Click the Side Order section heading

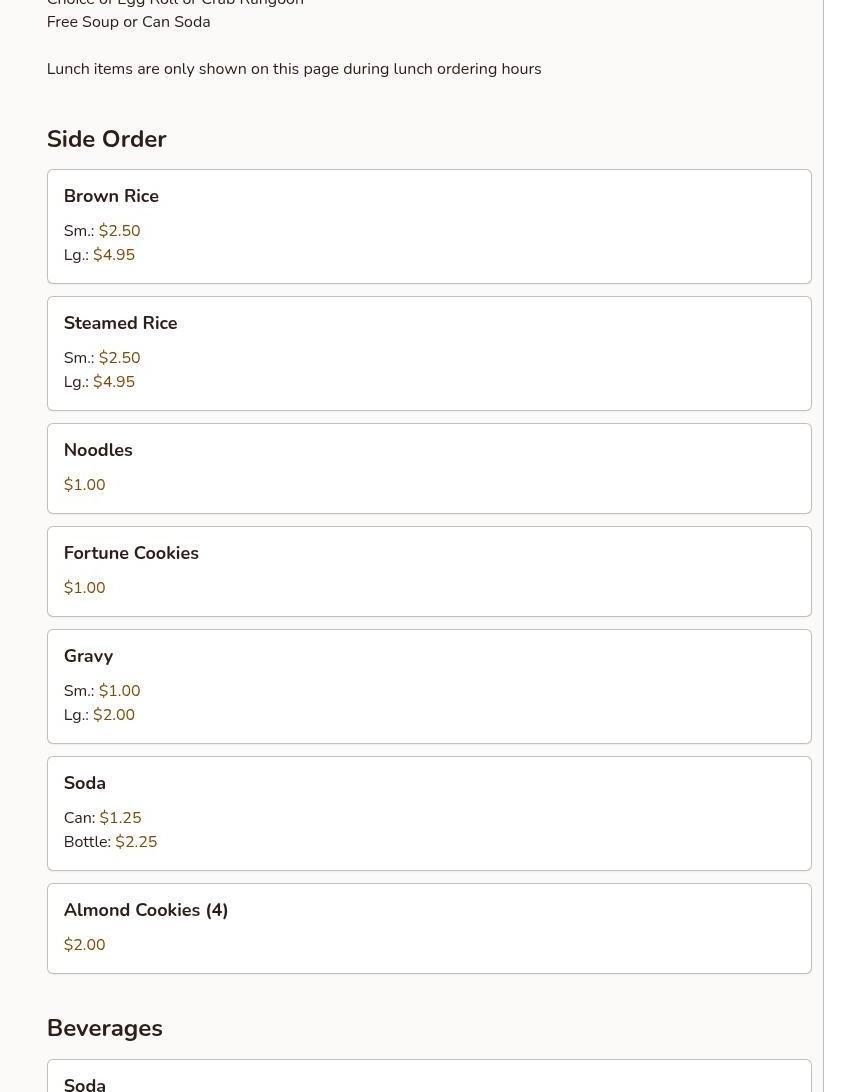tap(106, 139)
